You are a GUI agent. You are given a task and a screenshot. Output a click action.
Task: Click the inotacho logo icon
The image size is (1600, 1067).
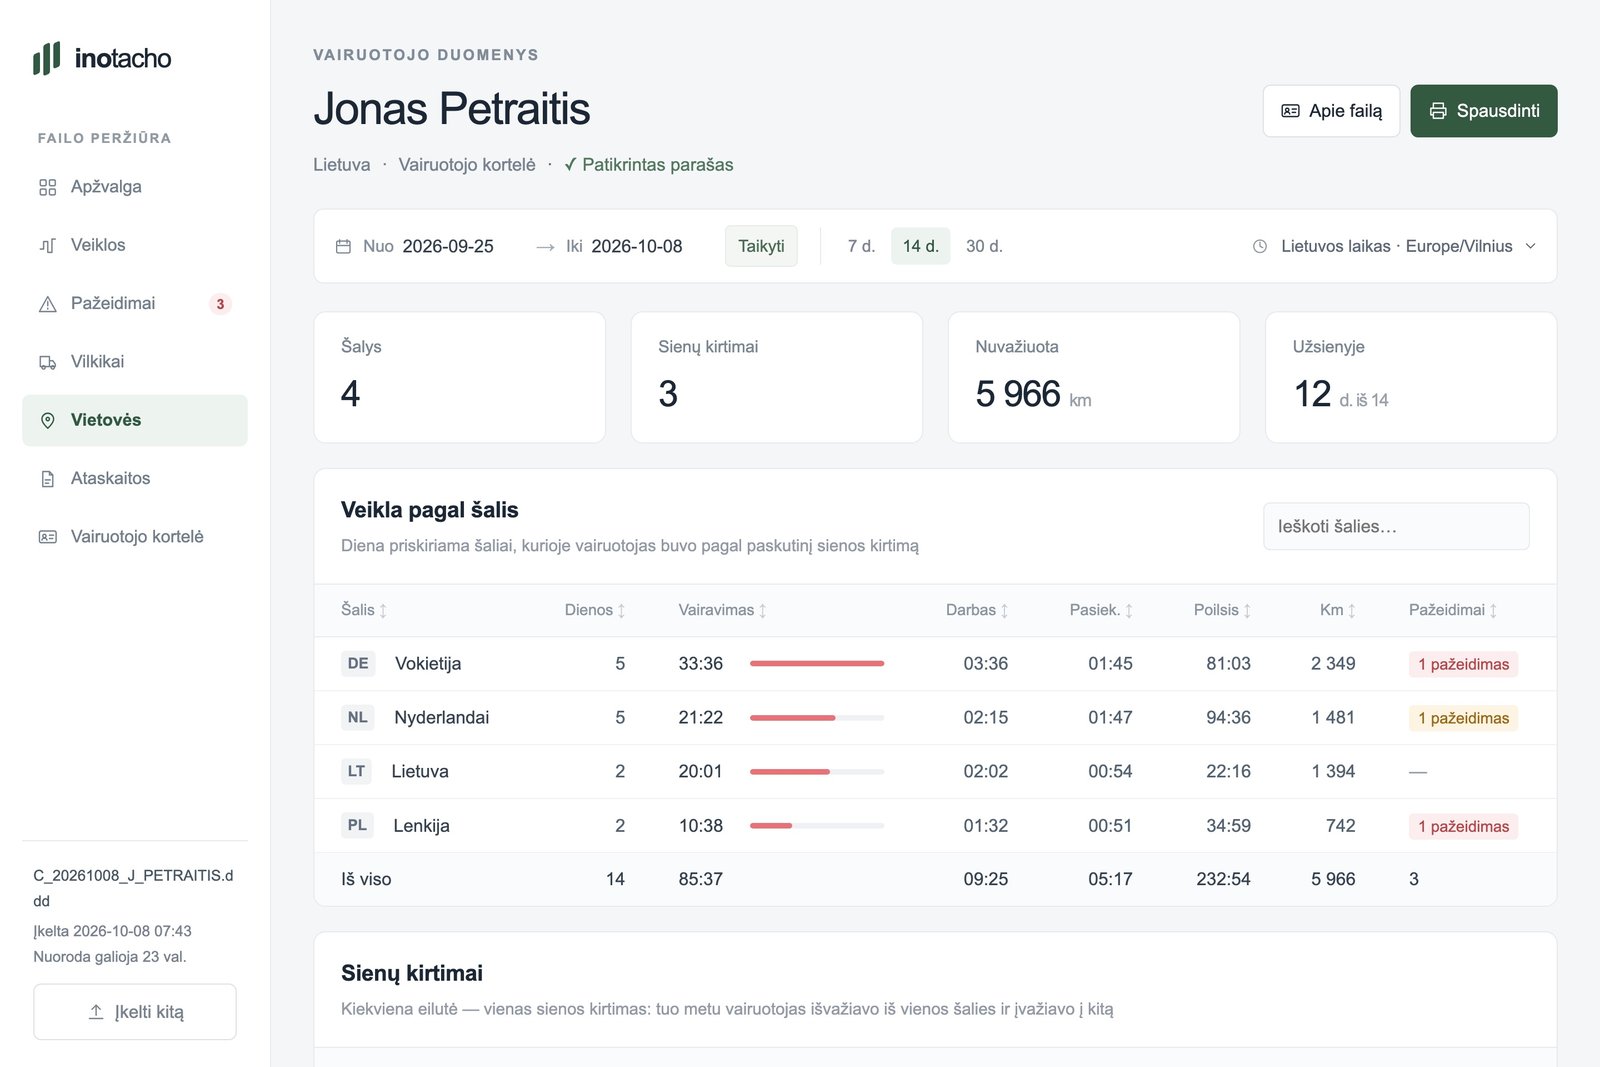tap(47, 58)
